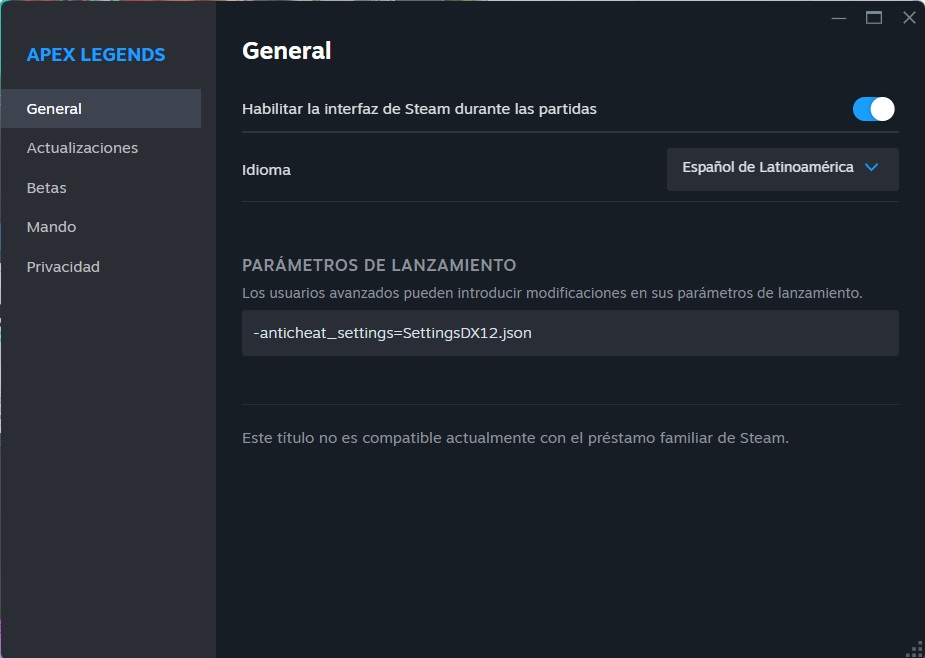Click the advanced users launch options description
Screen dimensions: 925x658
pyautogui.click(x=552, y=294)
